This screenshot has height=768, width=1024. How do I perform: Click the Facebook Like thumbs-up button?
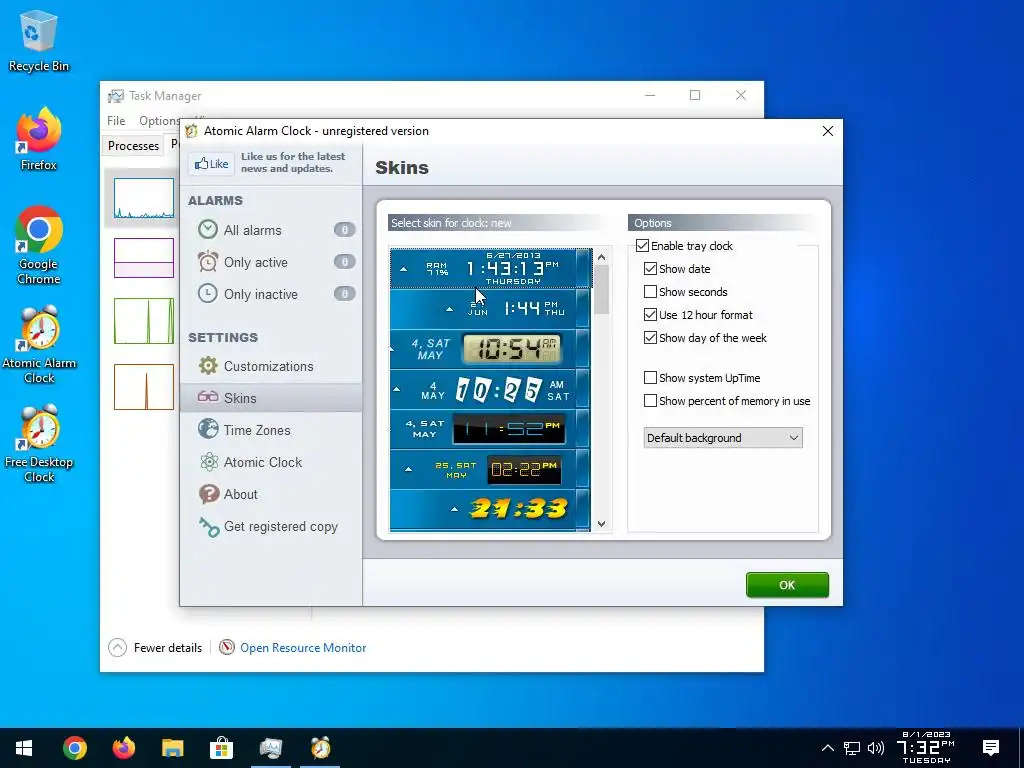(x=211, y=163)
